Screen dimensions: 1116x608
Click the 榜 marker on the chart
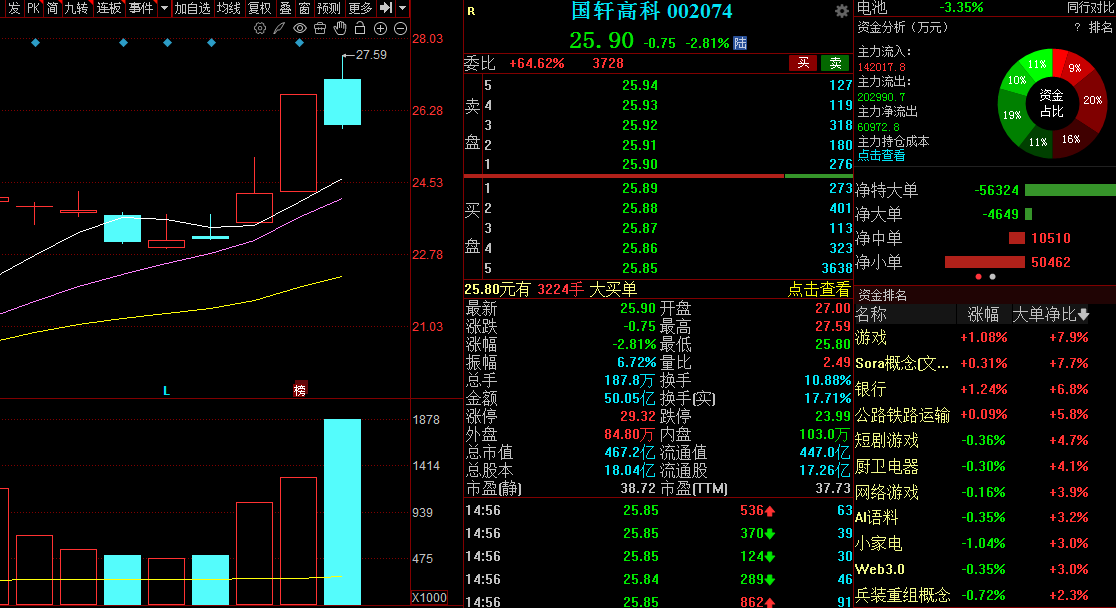click(300, 390)
